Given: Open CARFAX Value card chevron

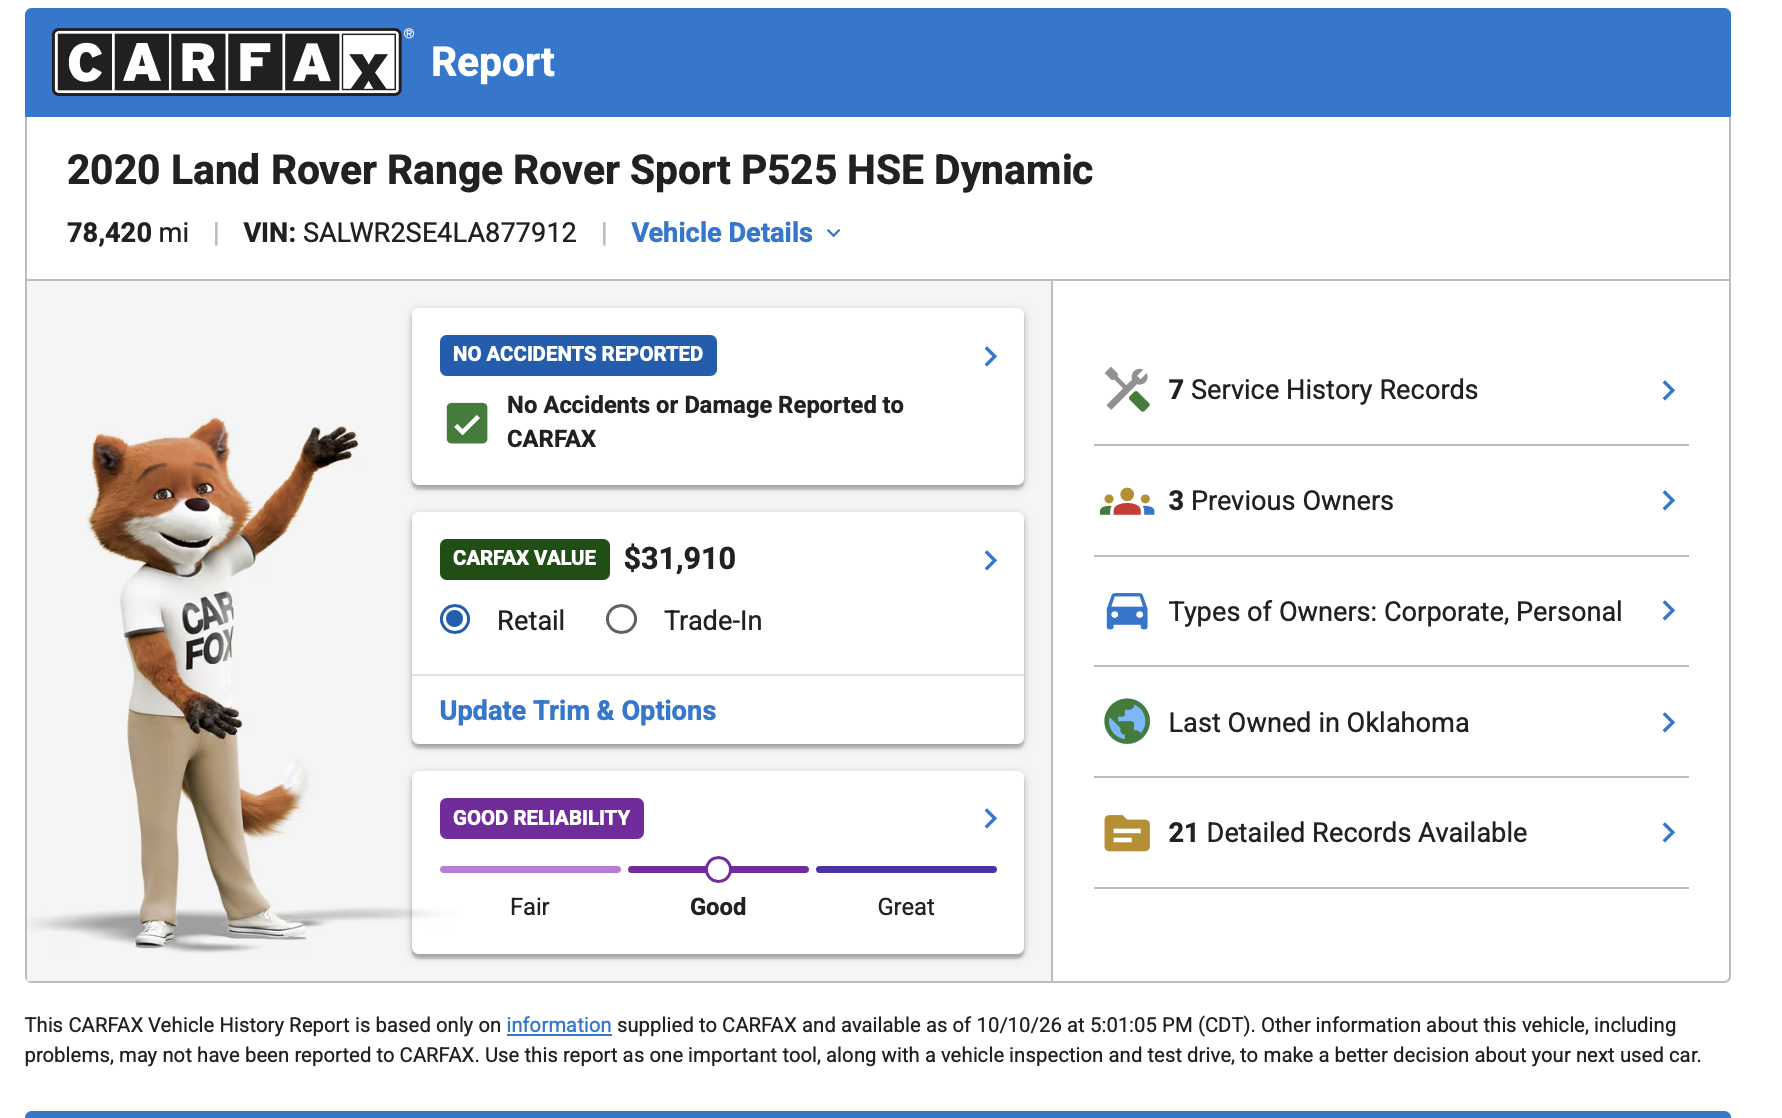Looking at the screenshot, I should (990, 560).
